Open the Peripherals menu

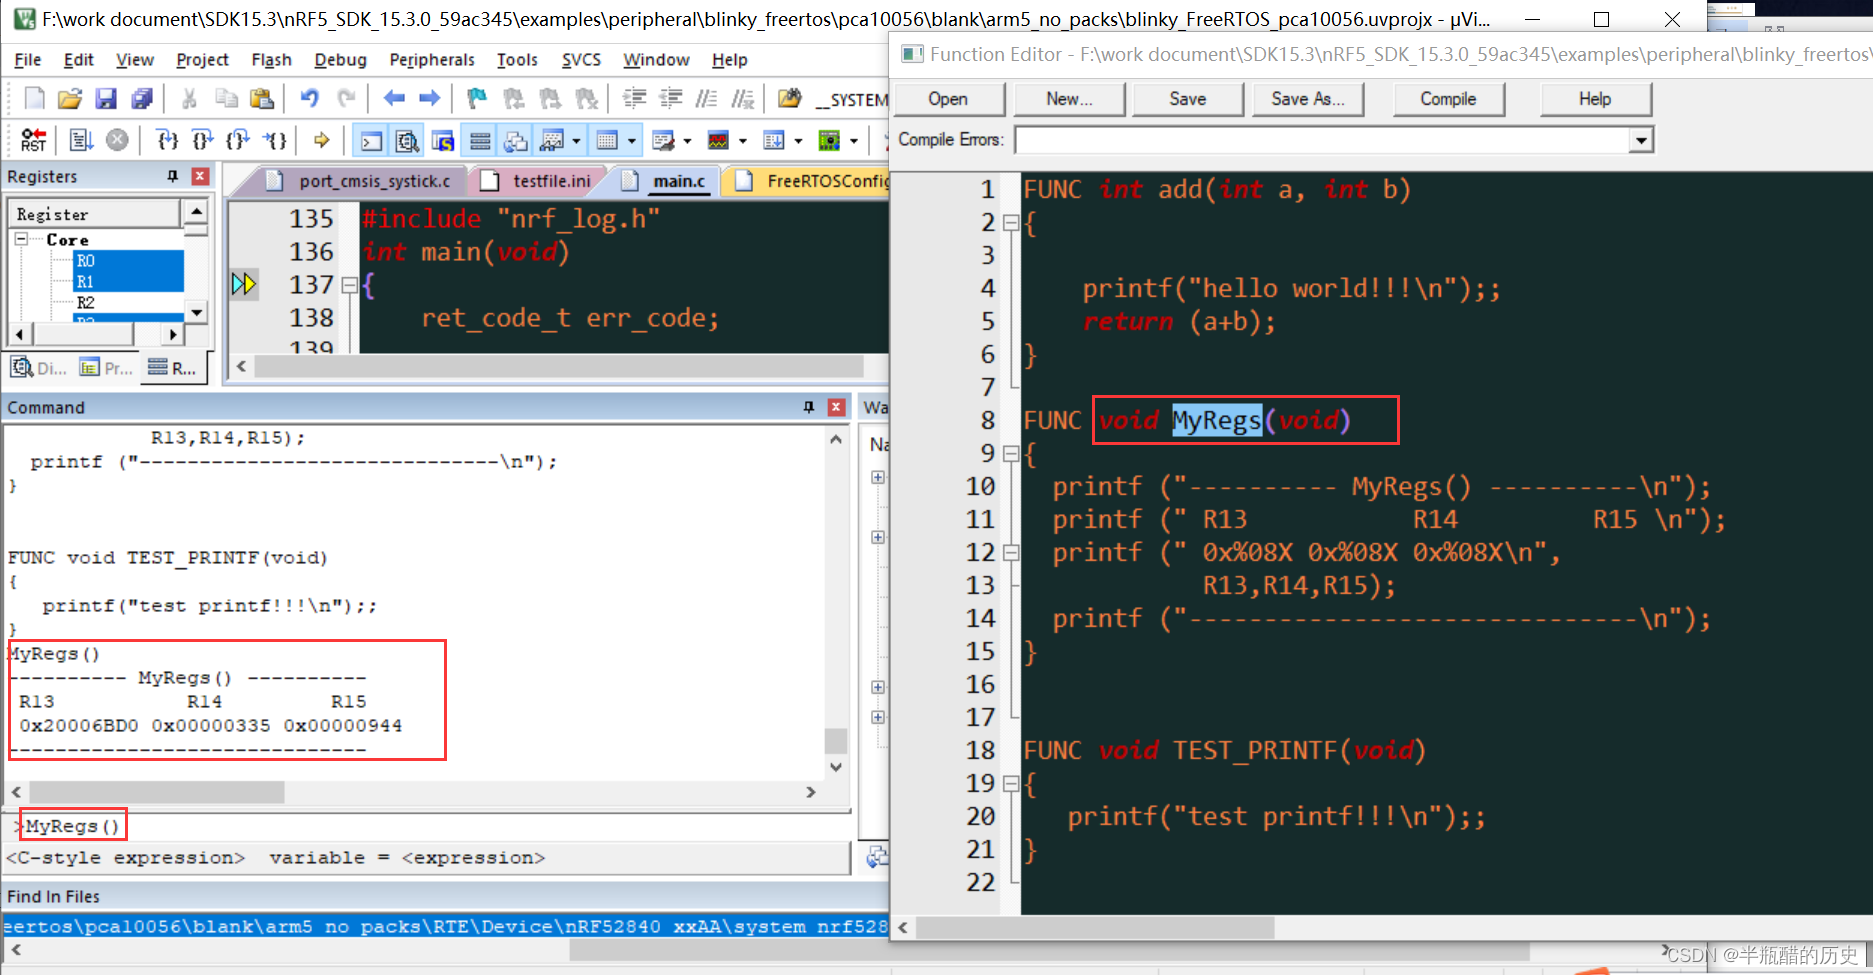(x=432, y=60)
